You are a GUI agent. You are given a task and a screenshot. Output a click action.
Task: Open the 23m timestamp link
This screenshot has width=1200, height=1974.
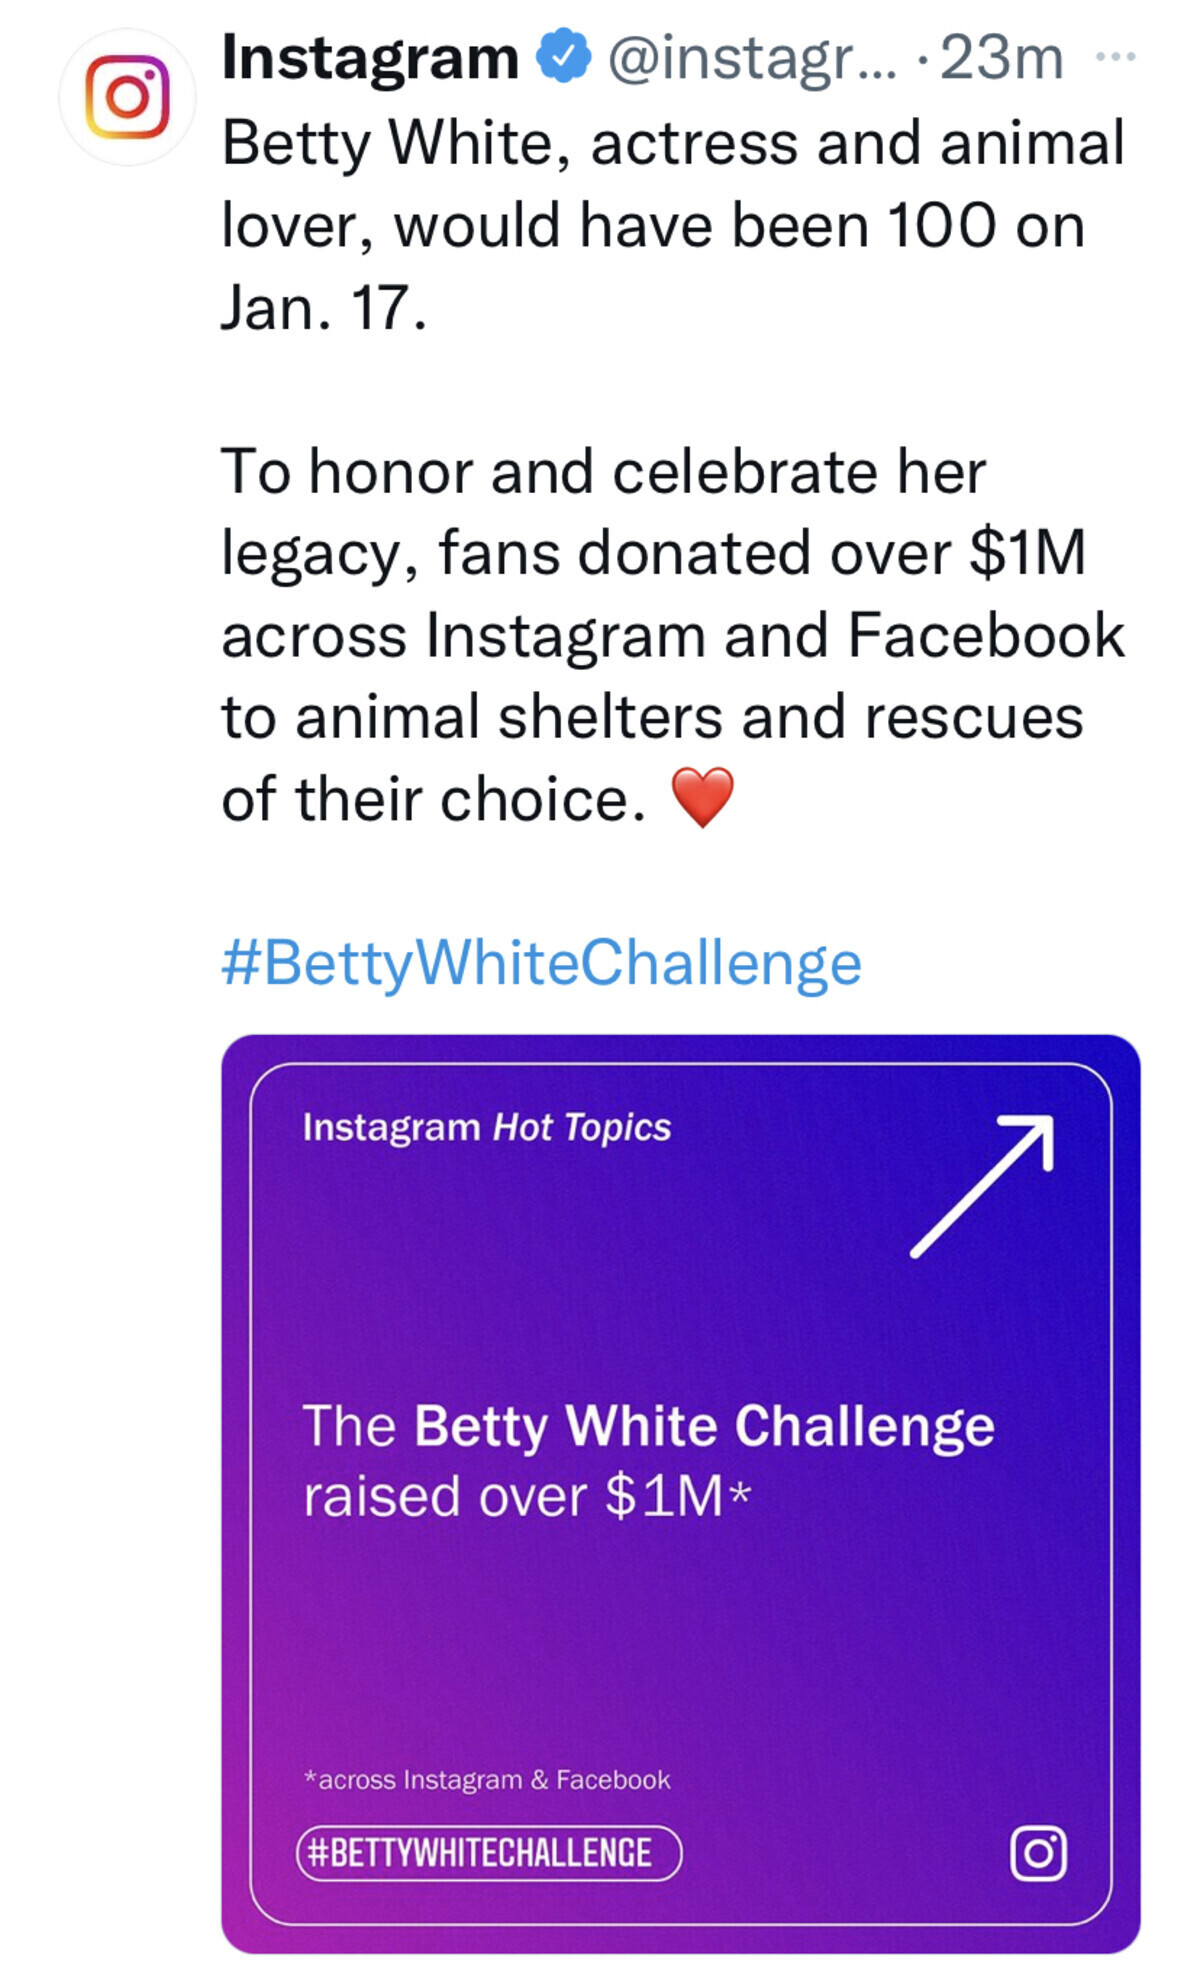point(1001,58)
